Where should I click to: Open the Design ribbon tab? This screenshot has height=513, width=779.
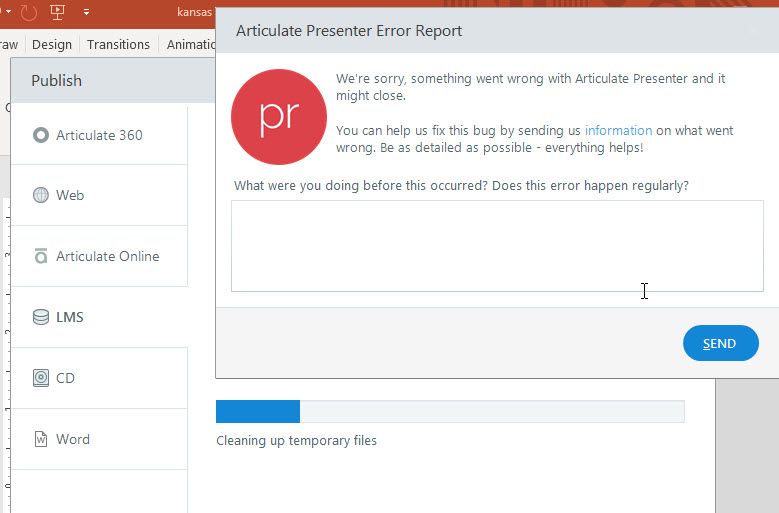pyautogui.click(x=52, y=44)
